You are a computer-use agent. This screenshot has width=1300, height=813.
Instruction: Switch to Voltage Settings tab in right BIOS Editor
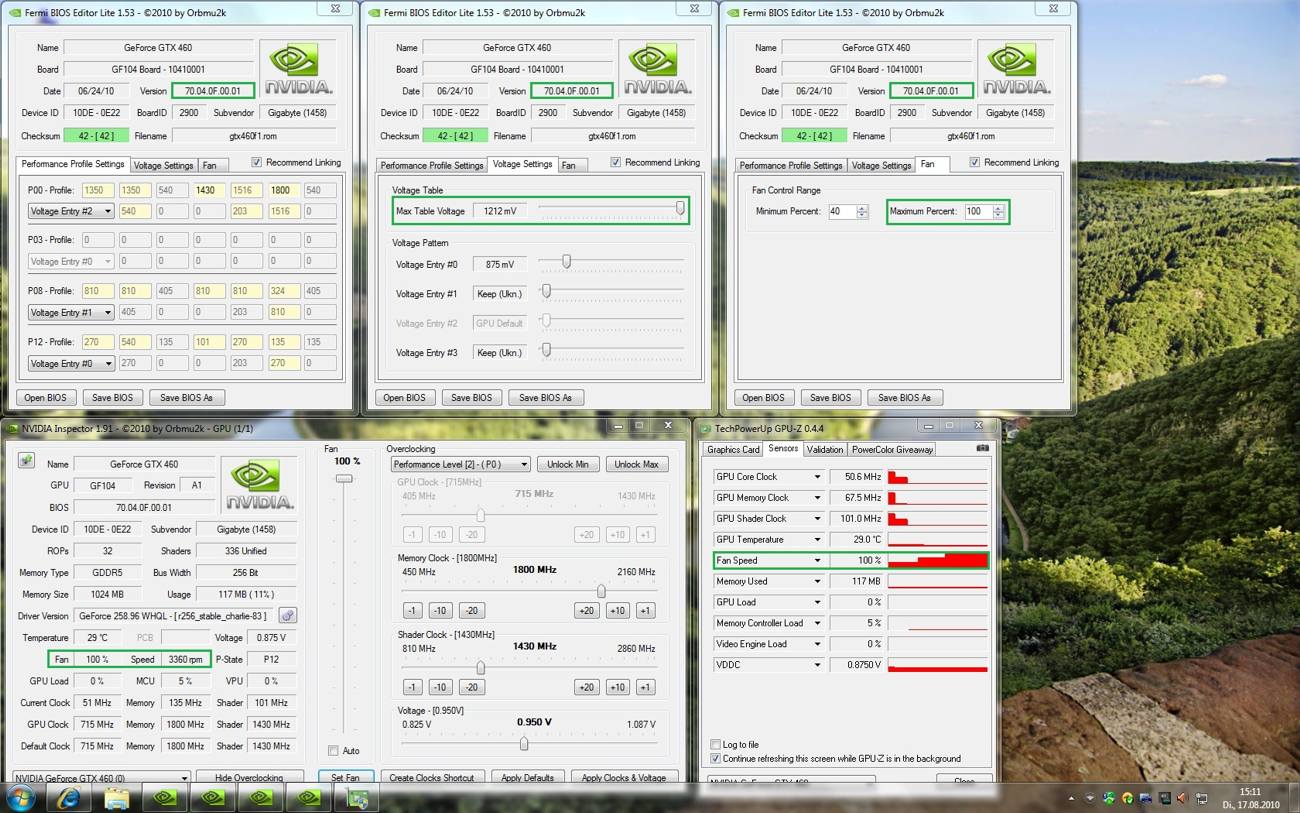pos(881,165)
